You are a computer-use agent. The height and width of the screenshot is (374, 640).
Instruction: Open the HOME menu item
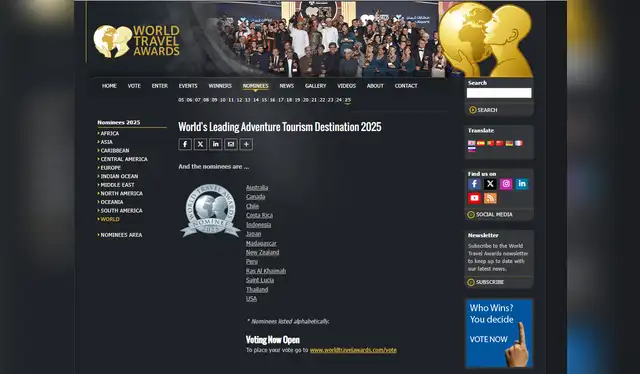(x=109, y=86)
